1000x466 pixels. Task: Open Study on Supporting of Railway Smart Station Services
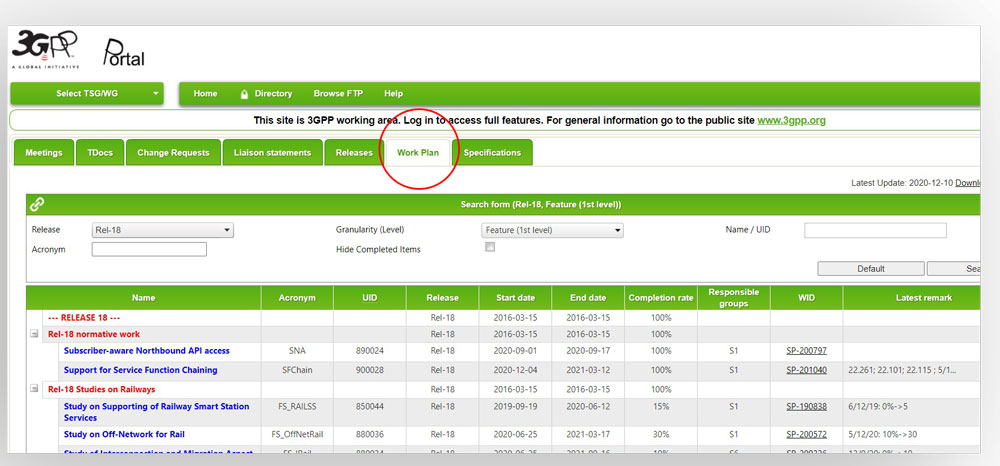156,412
